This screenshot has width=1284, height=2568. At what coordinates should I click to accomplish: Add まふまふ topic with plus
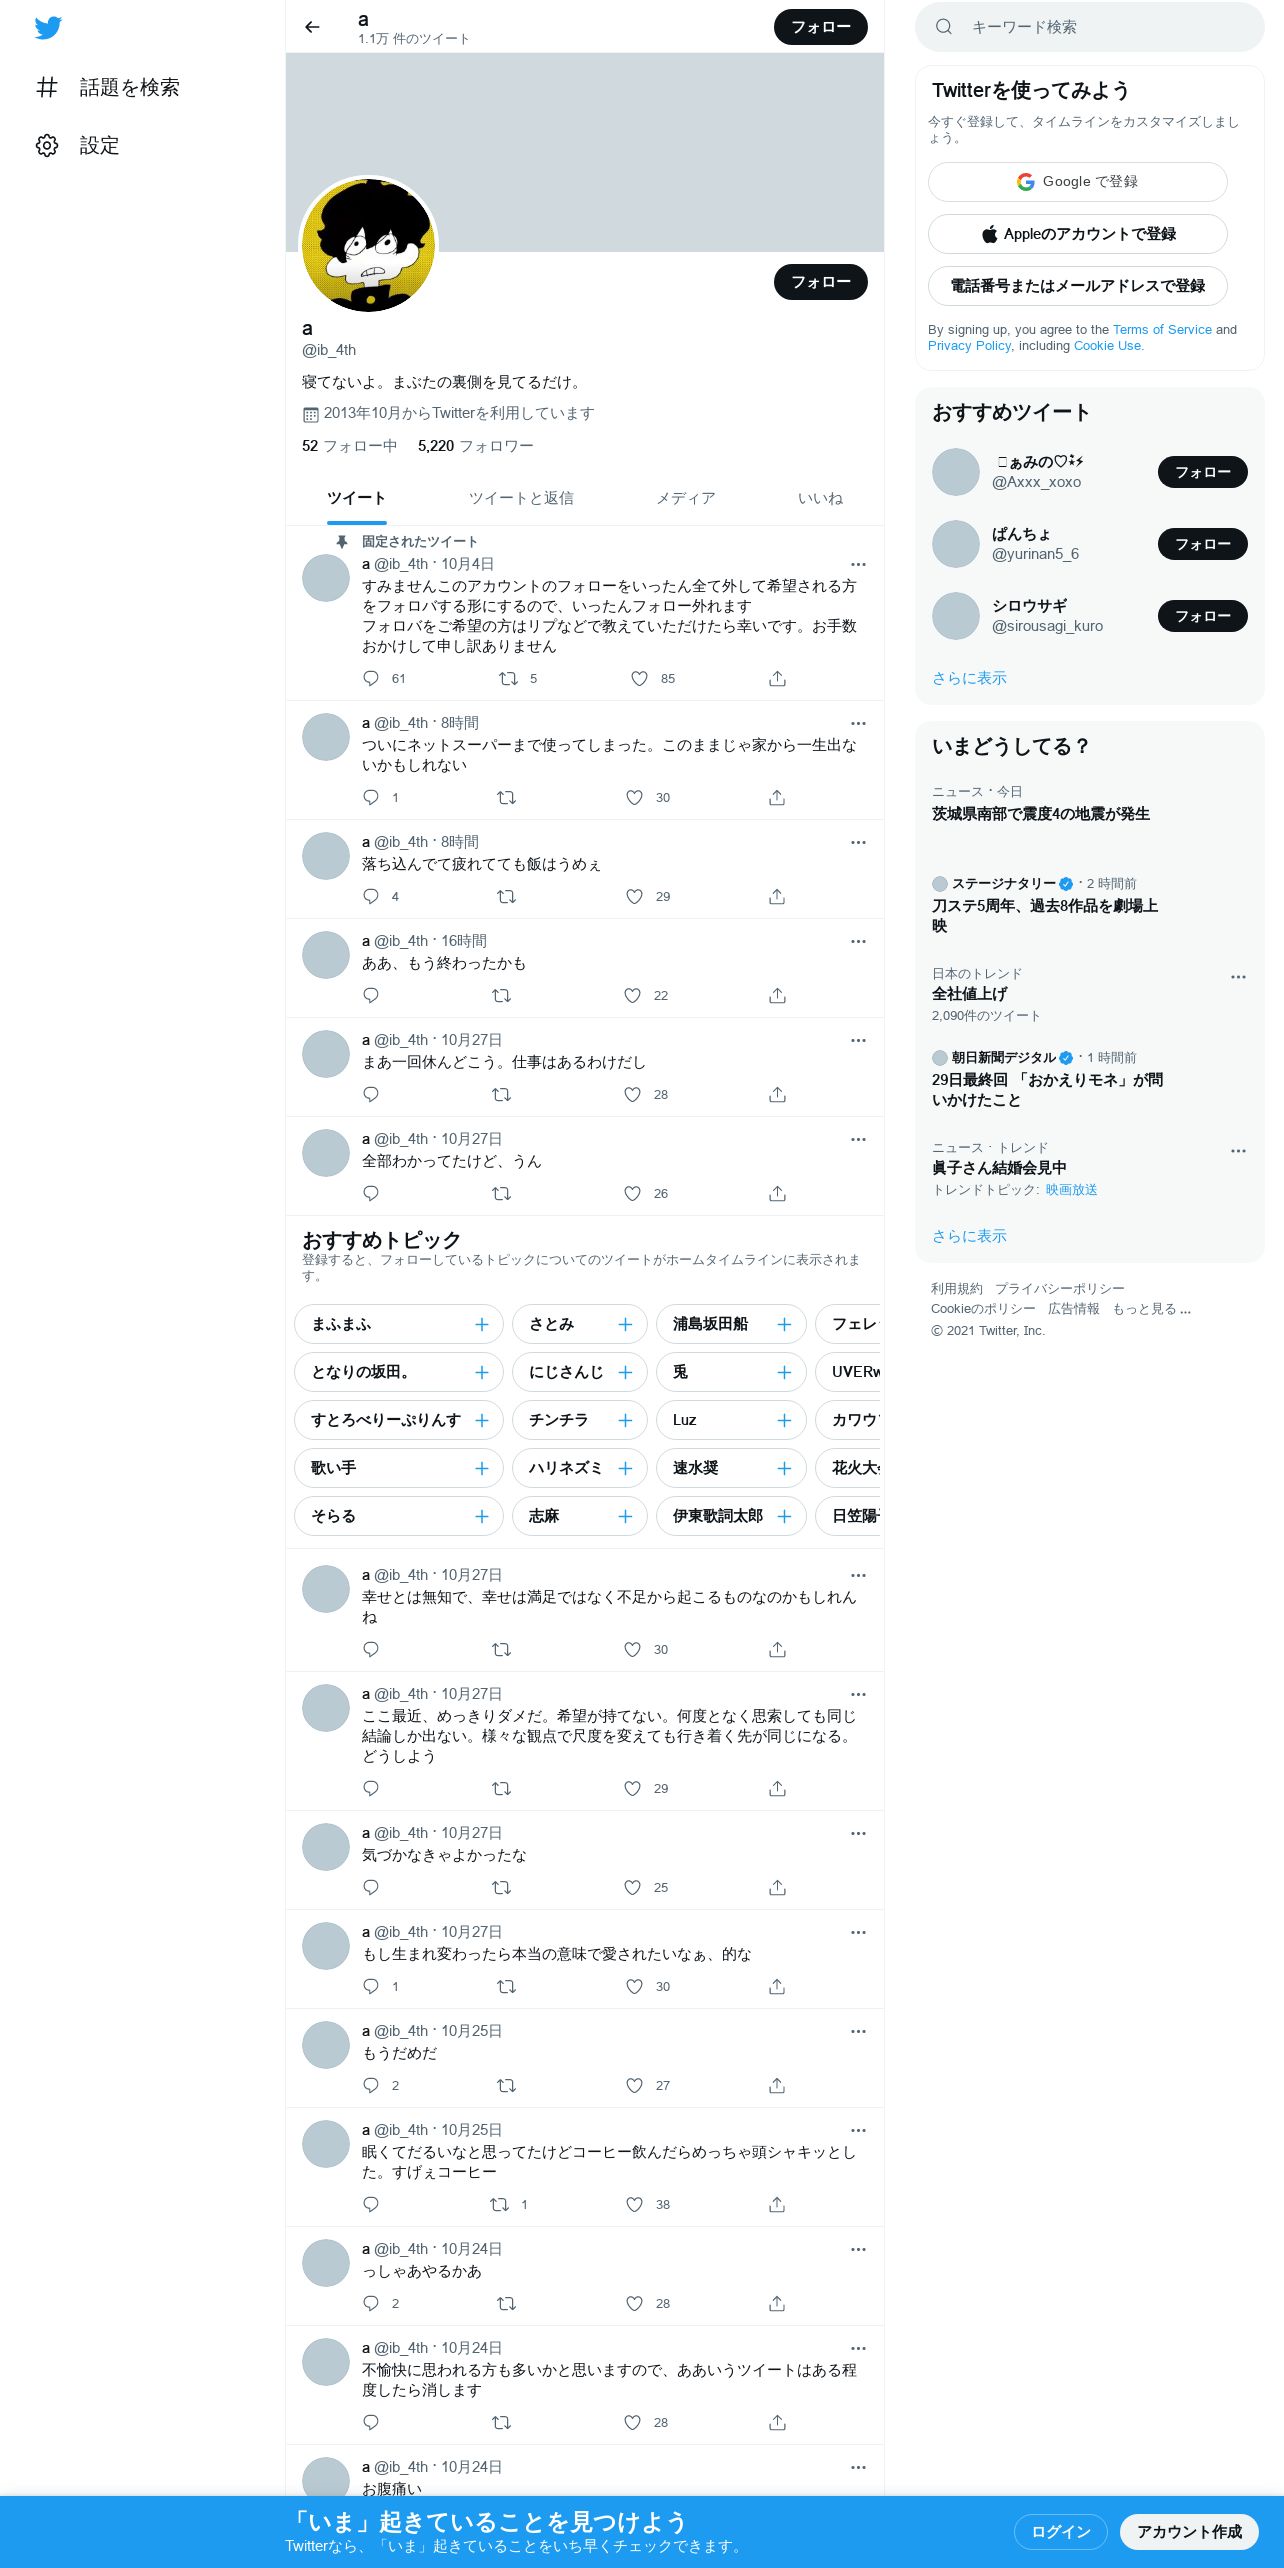point(481,1324)
